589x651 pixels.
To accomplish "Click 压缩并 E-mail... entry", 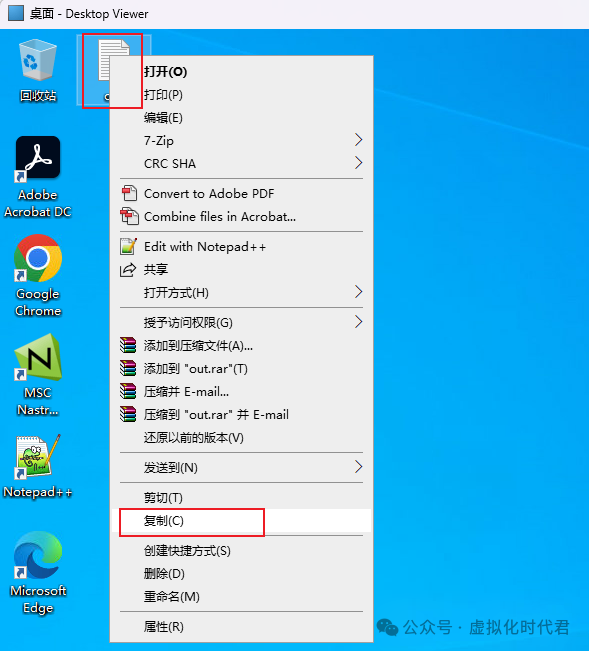I will [242, 392].
